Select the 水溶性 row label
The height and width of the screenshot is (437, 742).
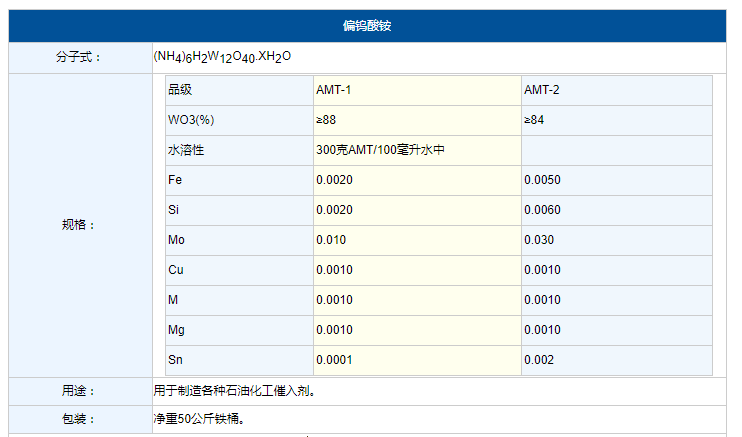tap(186, 150)
